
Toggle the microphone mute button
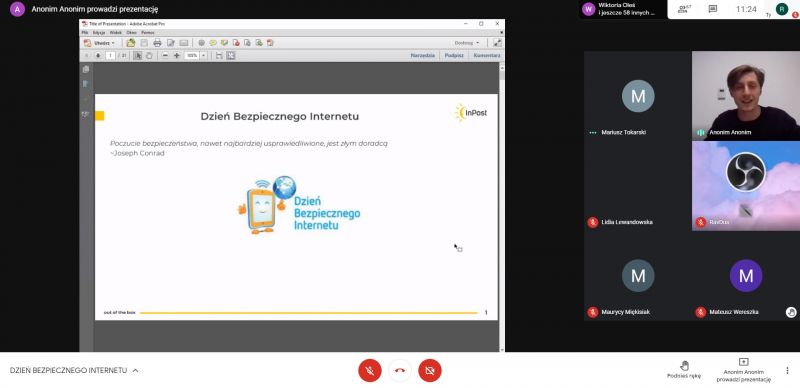pos(370,371)
